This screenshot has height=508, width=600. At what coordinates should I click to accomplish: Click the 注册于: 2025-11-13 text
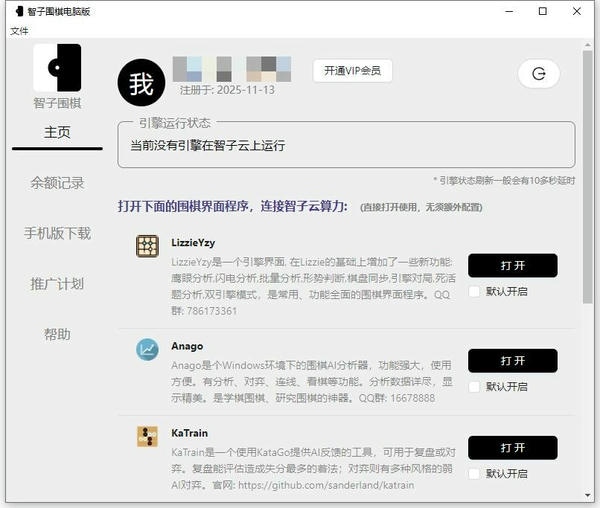tap(227, 90)
